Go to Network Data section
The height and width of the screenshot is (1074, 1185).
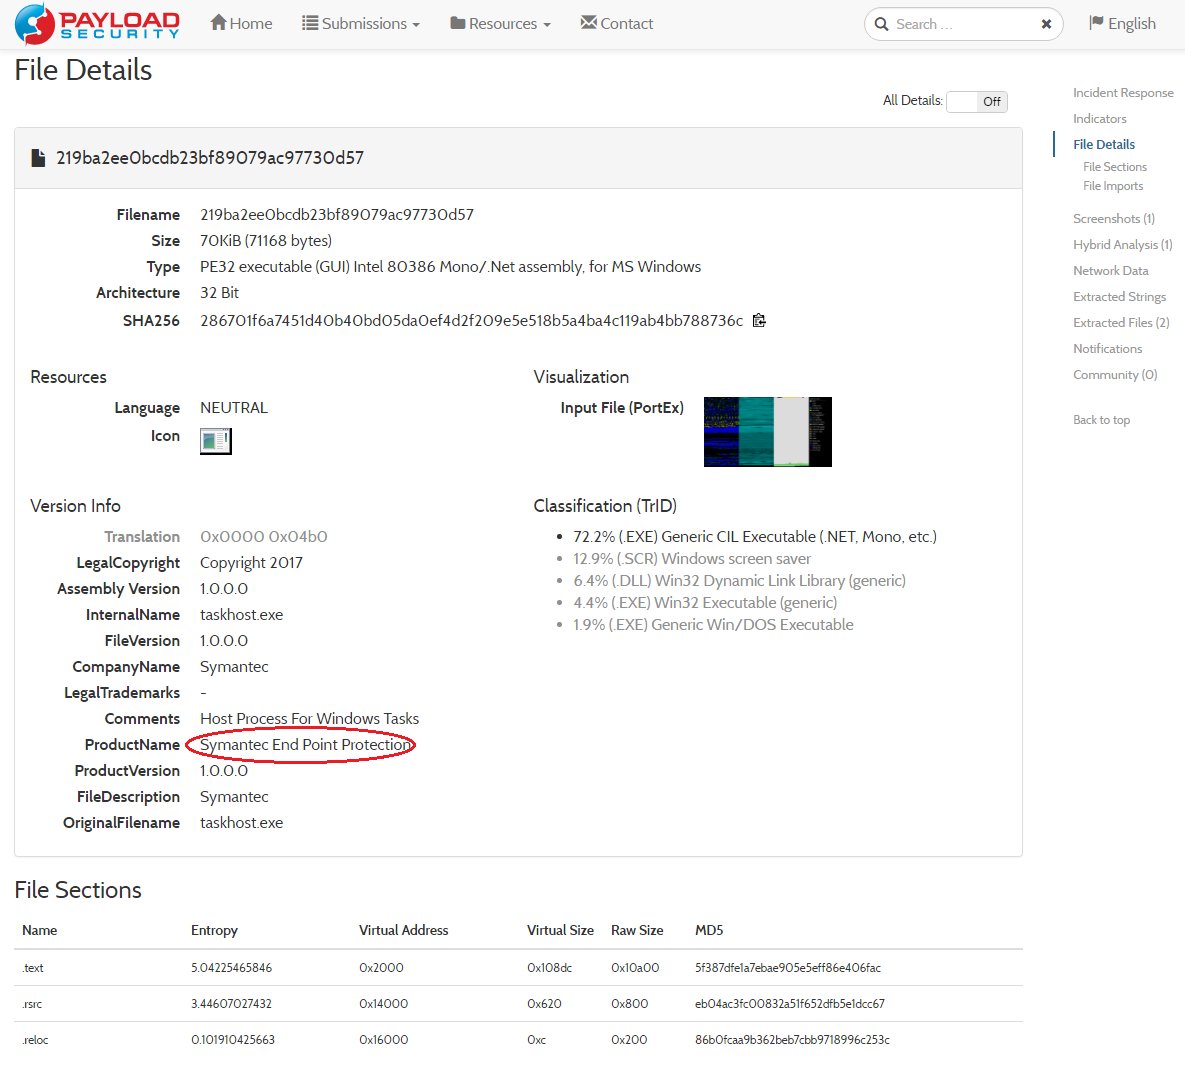click(1110, 271)
